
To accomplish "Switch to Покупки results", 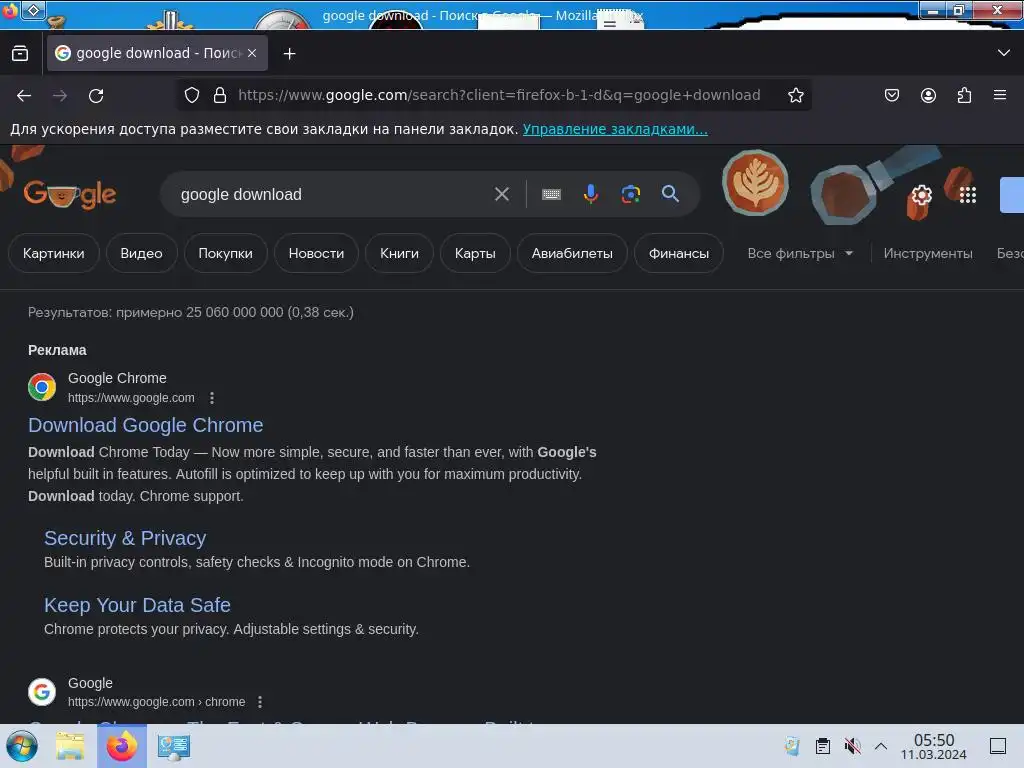I will coord(225,253).
